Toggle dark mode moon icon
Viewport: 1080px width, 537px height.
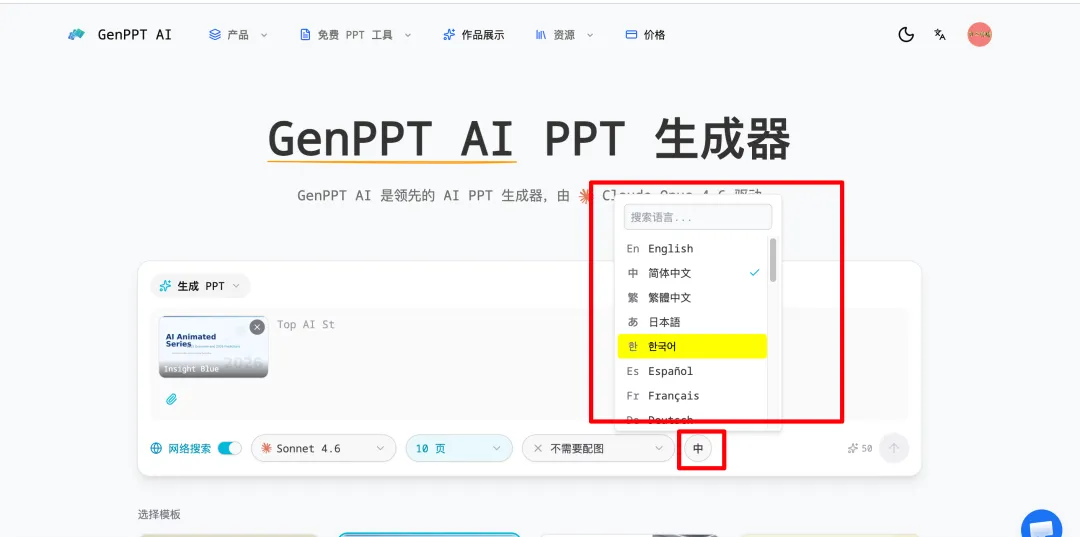coord(906,34)
